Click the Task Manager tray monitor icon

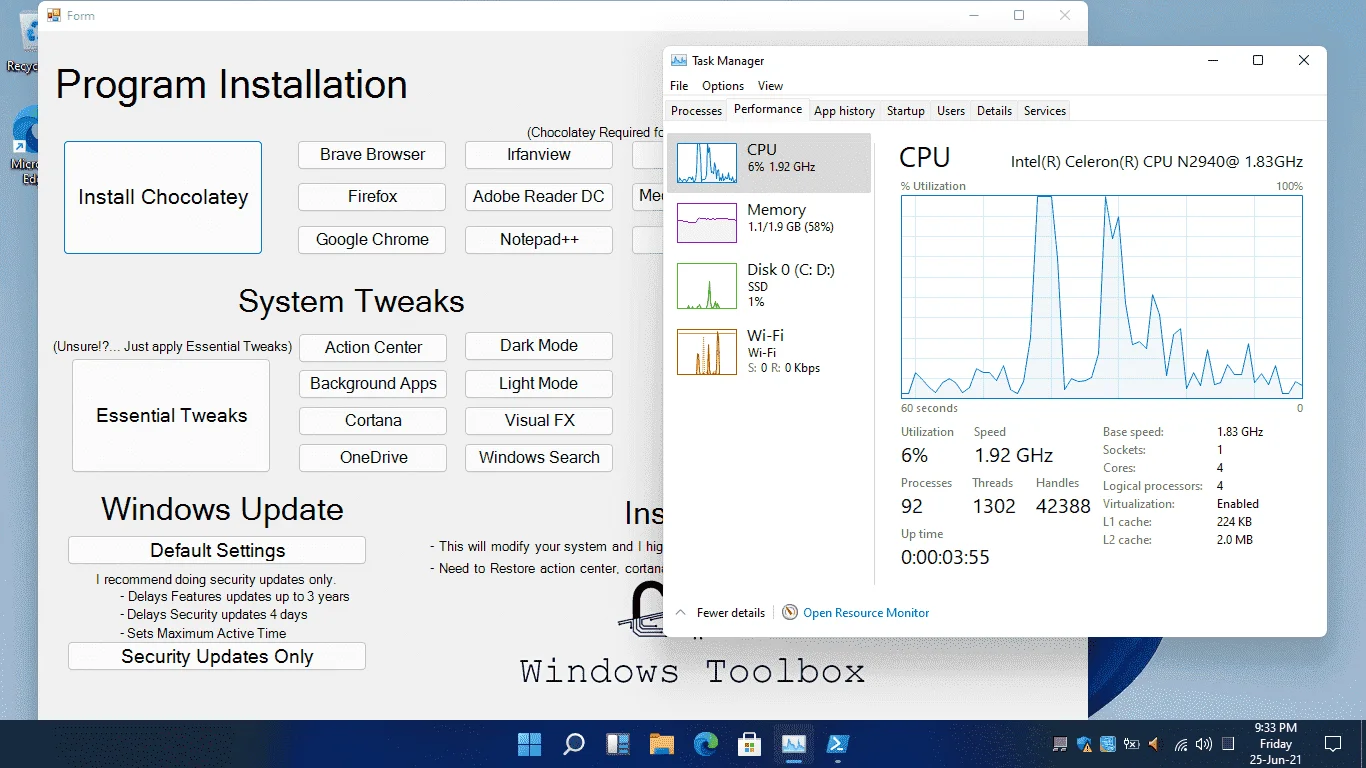pyautogui.click(x=1060, y=744)
